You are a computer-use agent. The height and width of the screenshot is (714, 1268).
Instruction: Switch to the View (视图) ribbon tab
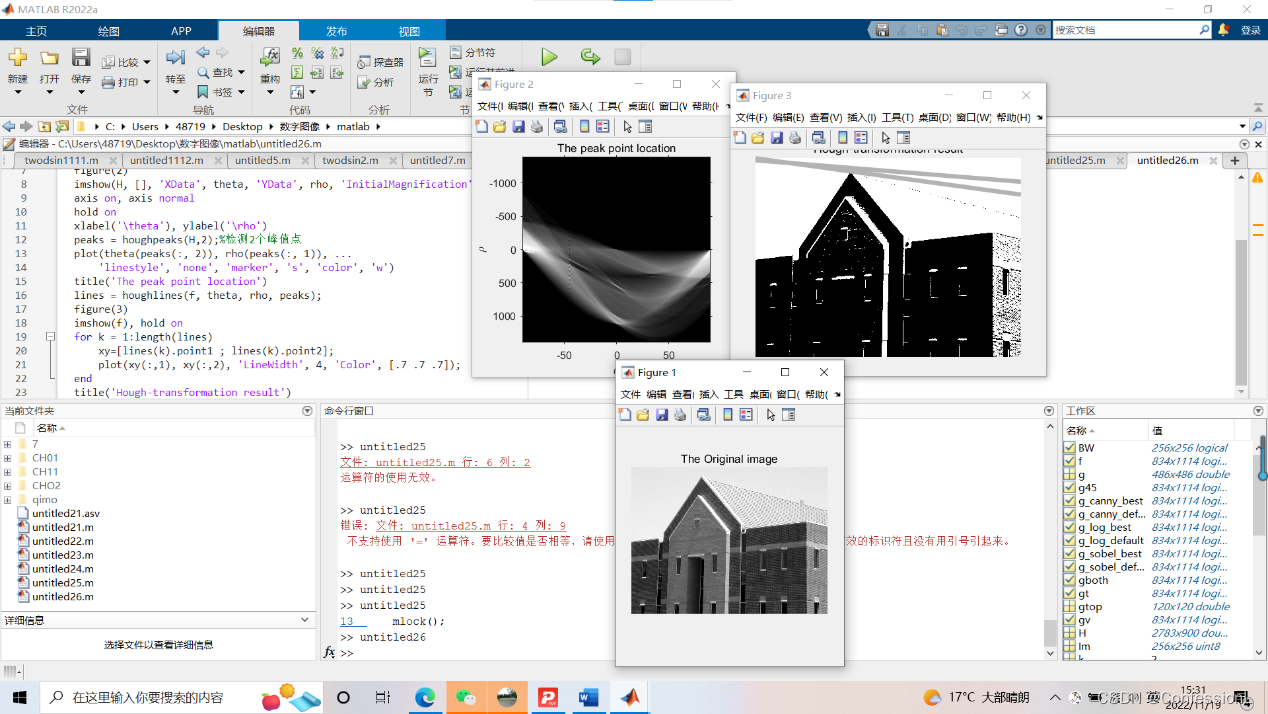pos(409,31)
